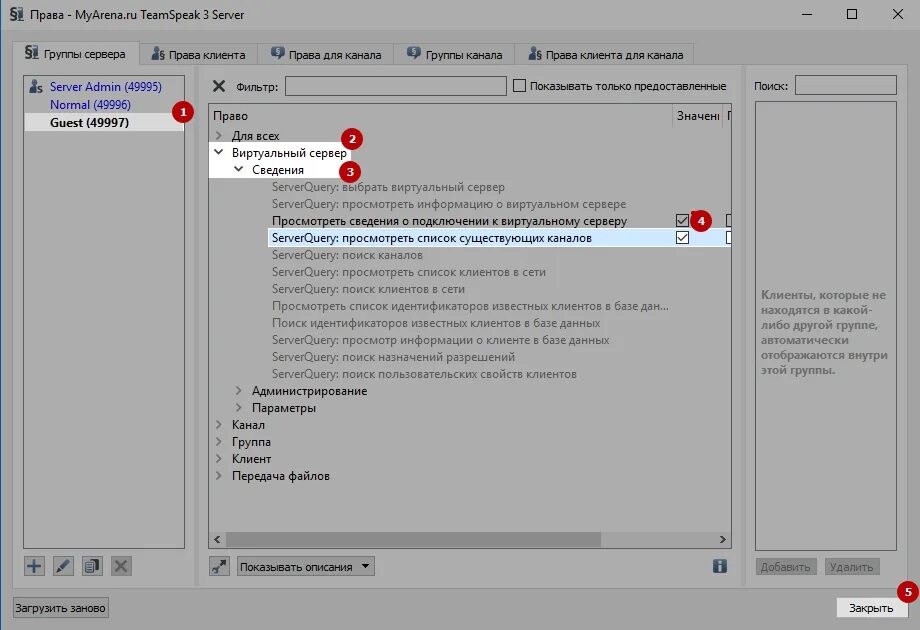Select 'ServerQuery: просмотр информации о клиенте' row

440,340
